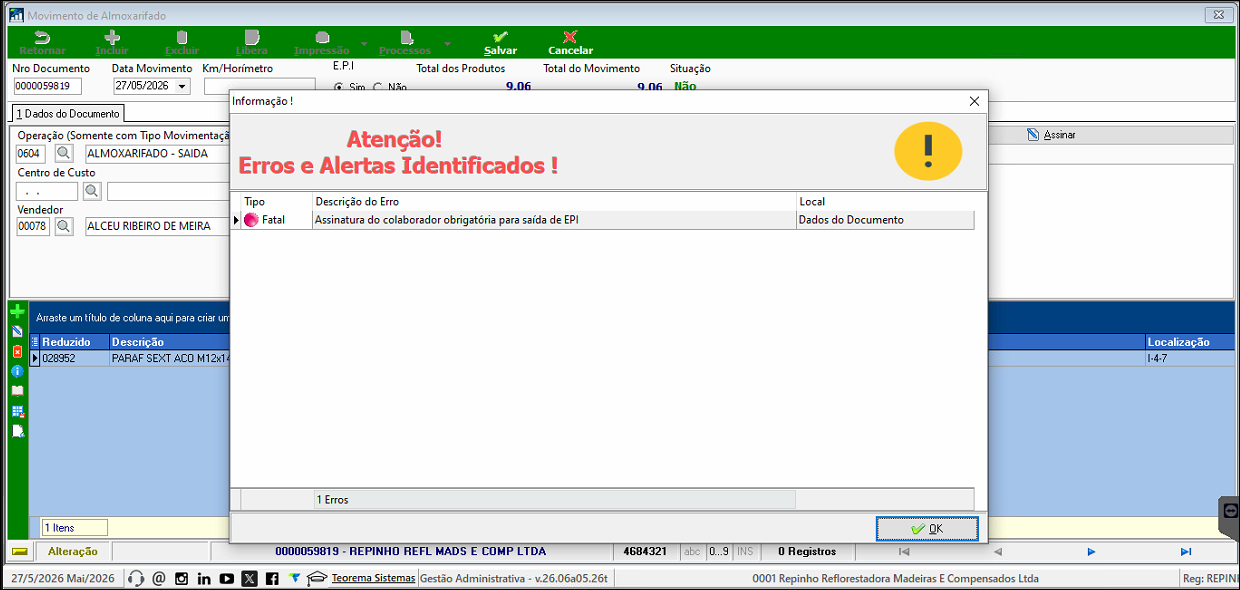Click the blue info sidebar icon
The height and width of the screenshot is (590, 1240).
point(17,371)
